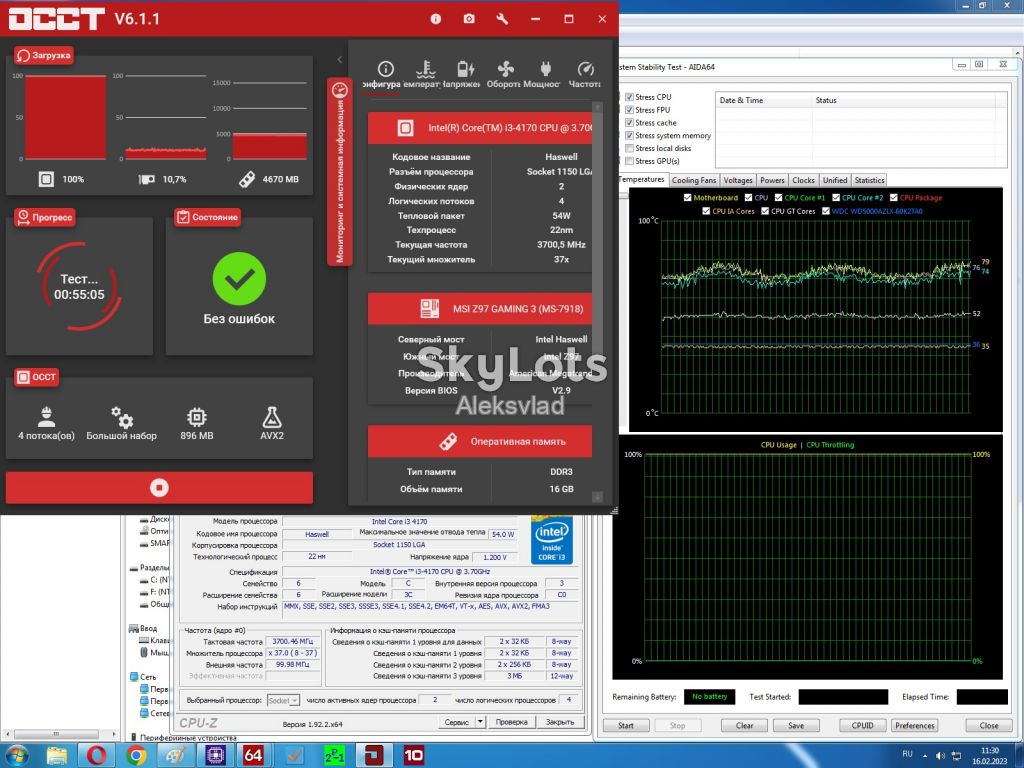Click the 'Проверка' button in CPU-Z

[511, 722]
